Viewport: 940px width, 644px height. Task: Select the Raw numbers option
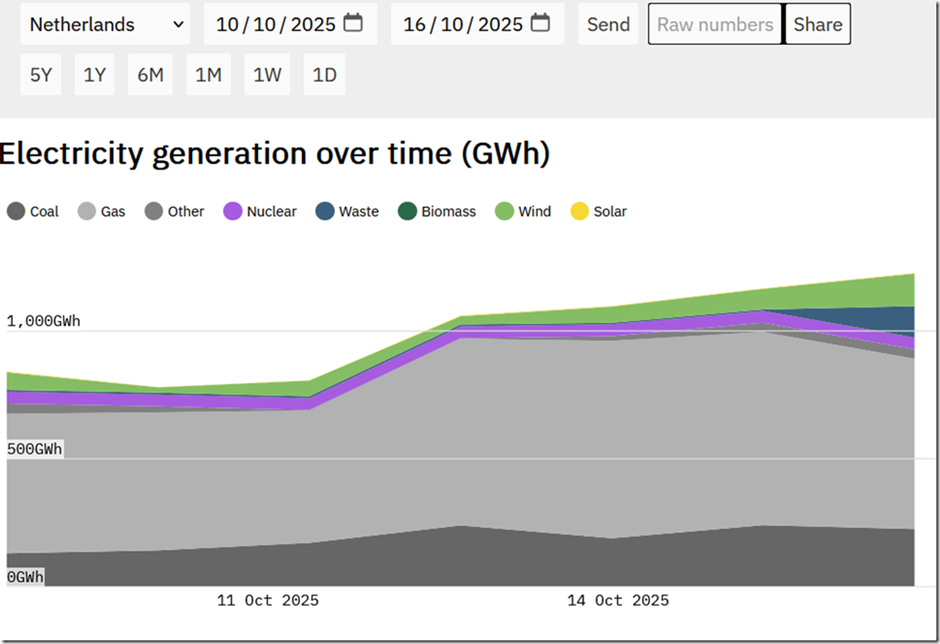coord(715,24)
